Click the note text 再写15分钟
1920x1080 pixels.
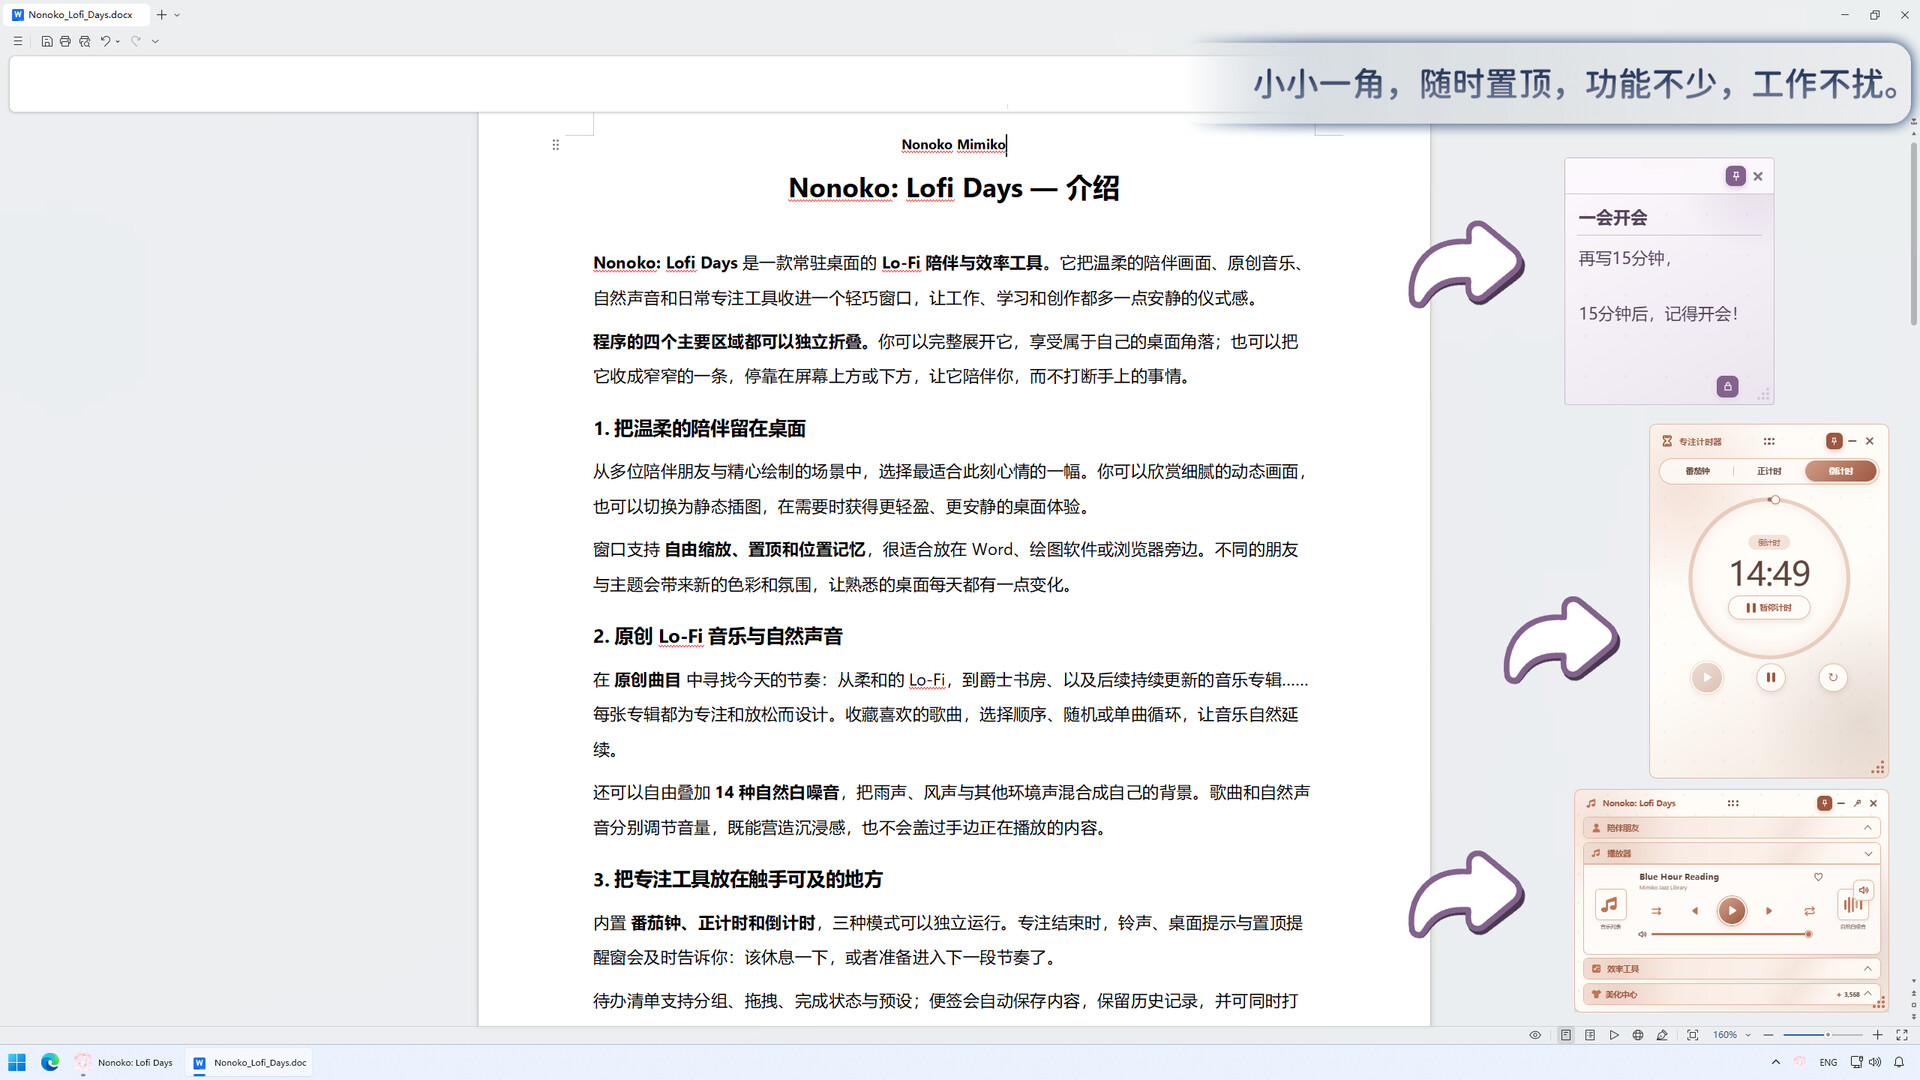click(x=1625, y=258)
